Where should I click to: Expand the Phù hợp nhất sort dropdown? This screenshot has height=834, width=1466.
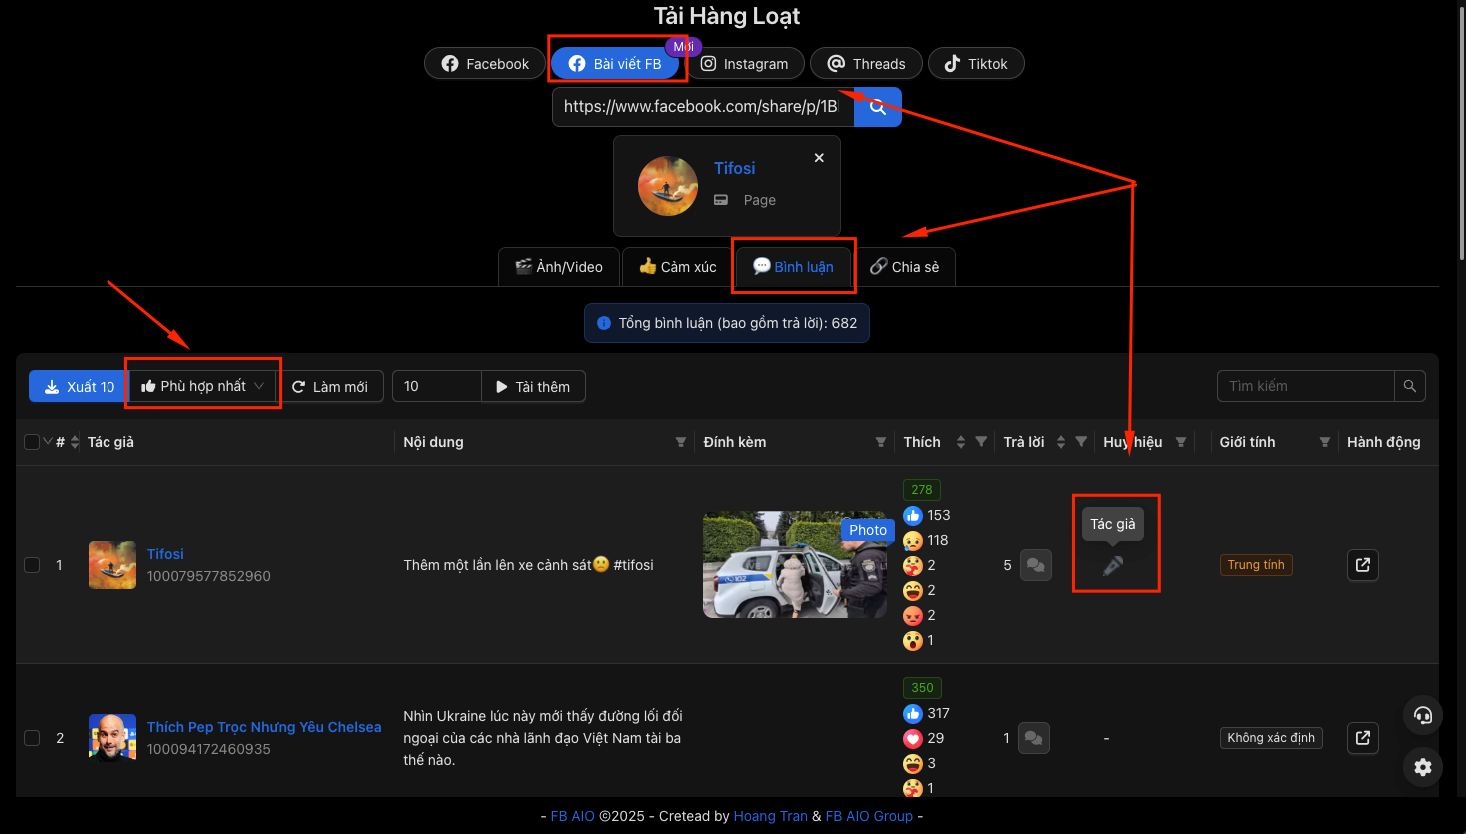click(203, 386)
